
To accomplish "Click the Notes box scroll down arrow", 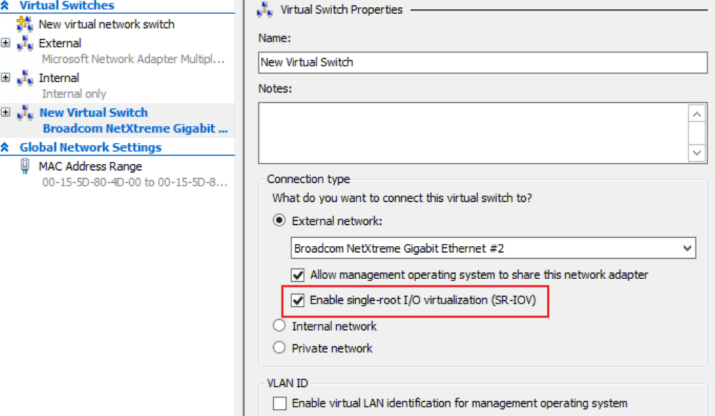I will [697, 152].
